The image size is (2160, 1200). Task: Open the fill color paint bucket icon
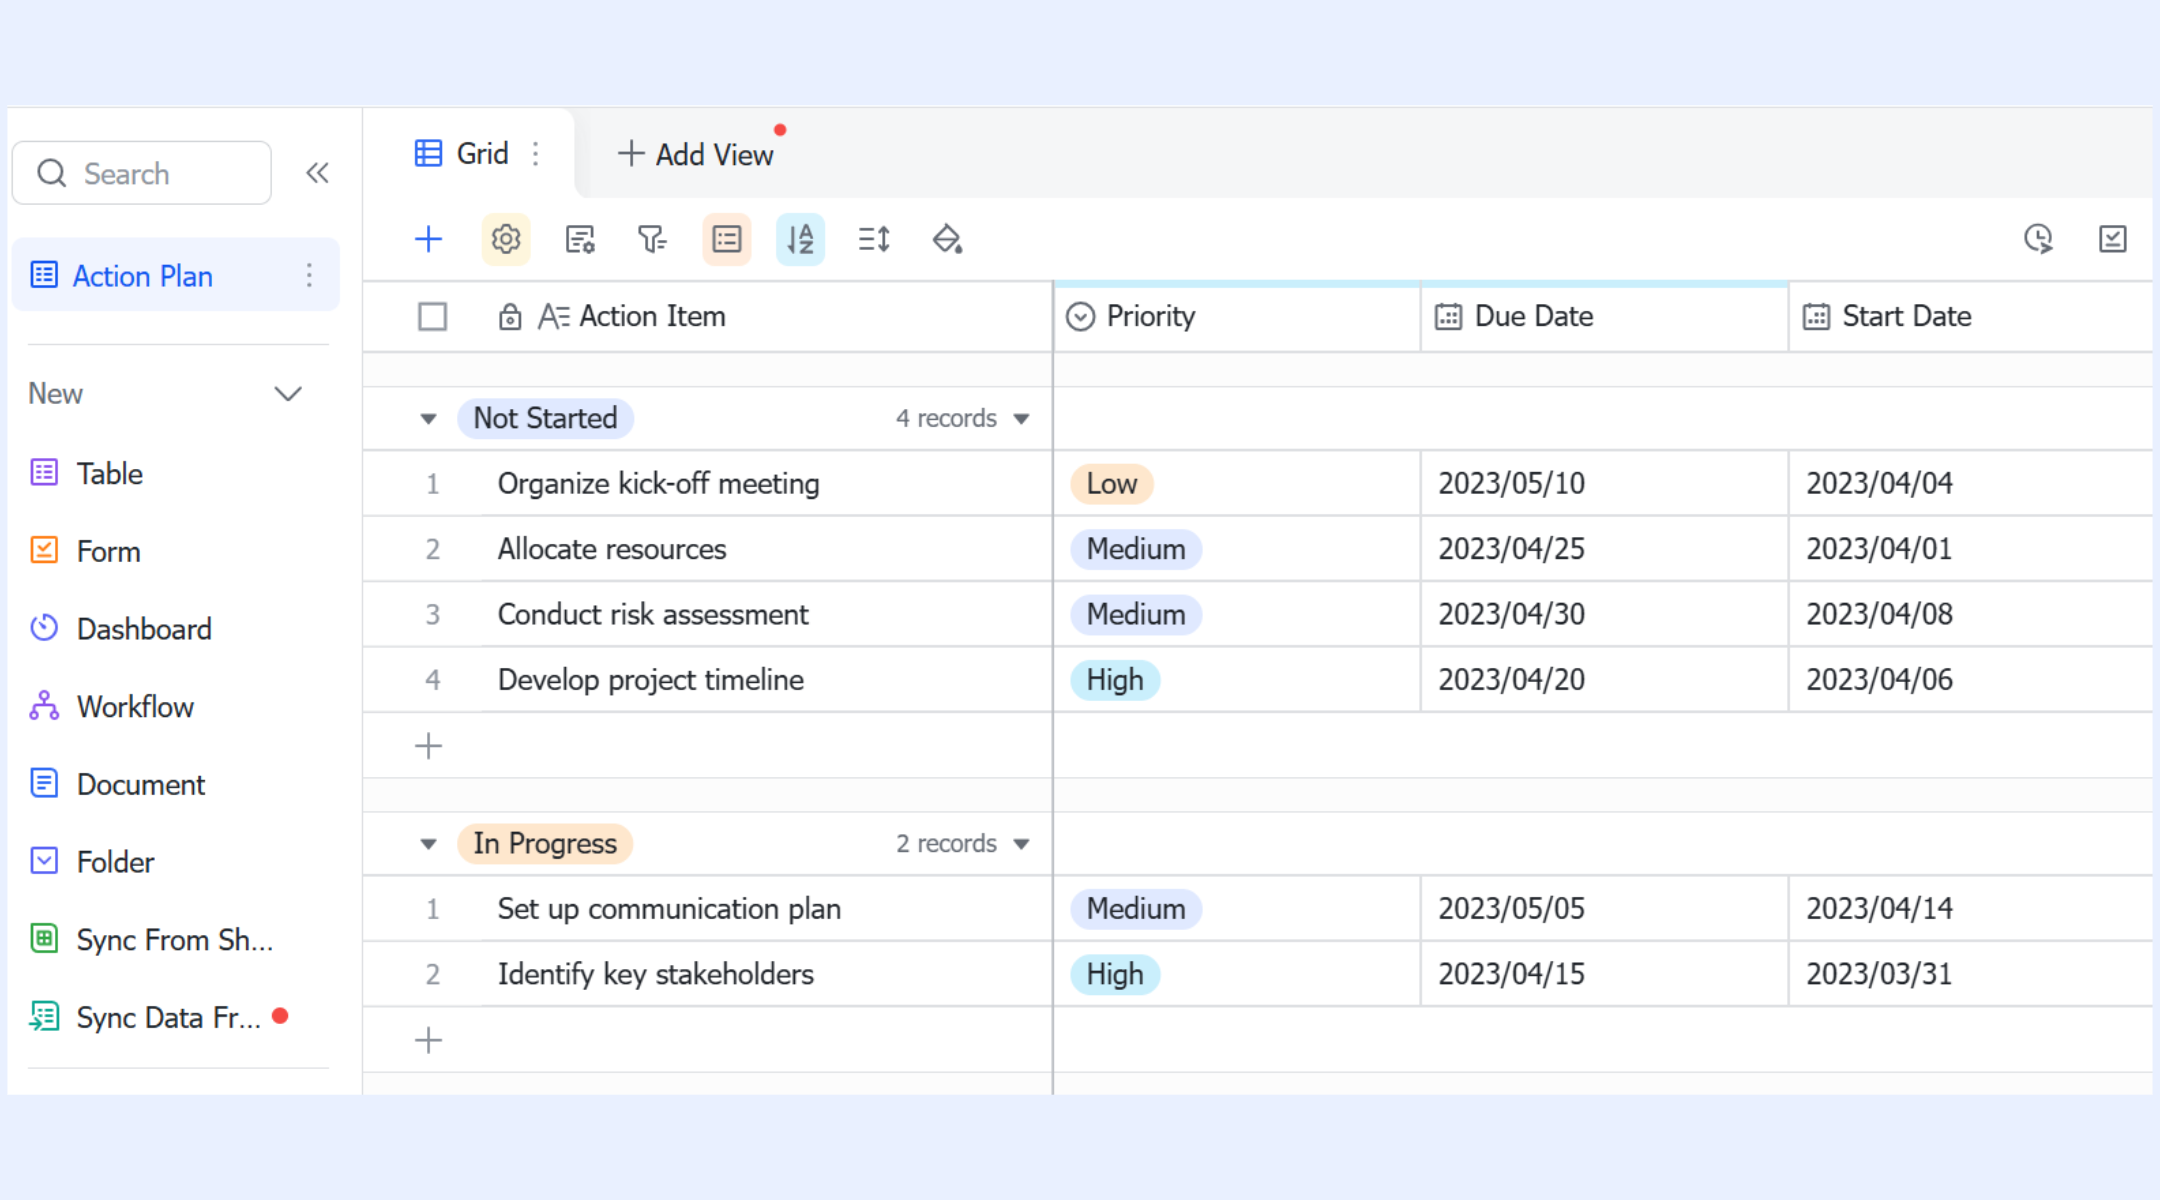[x=947, y=239]
